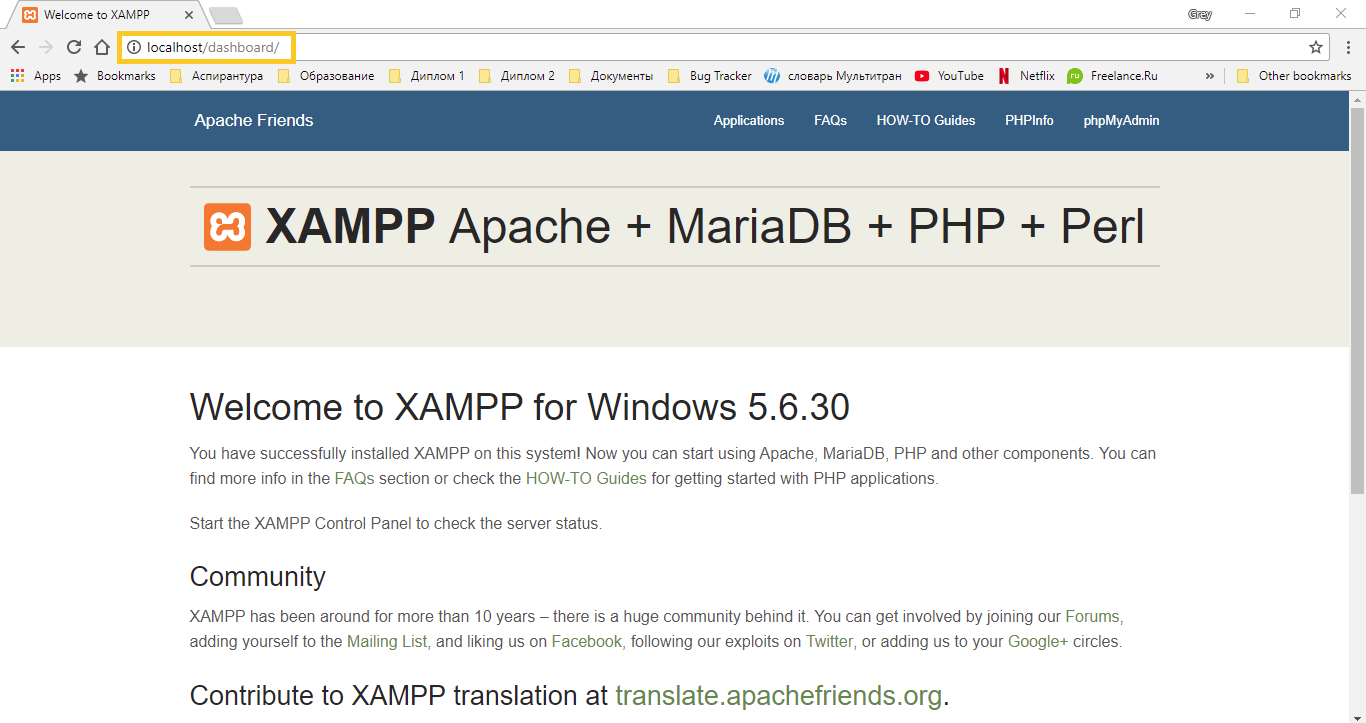
Task: Bookmark this page with the star icon
Action: 1316,47
